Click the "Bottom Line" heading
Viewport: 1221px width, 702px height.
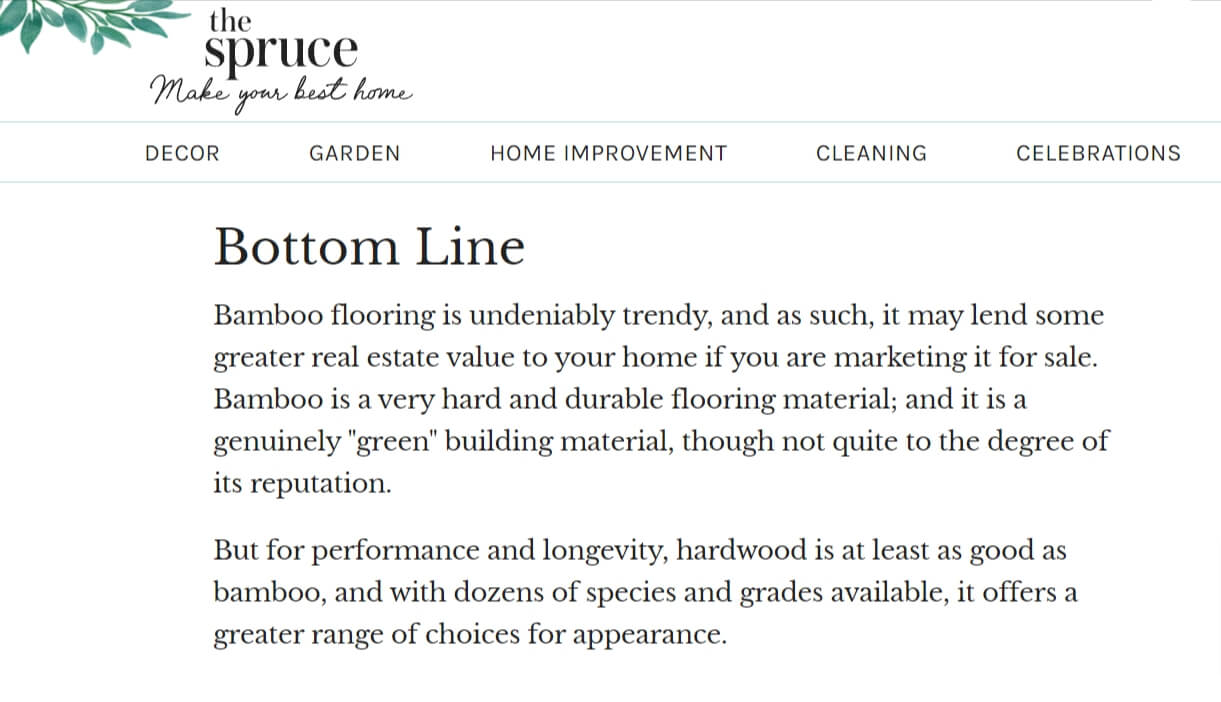[369, 246]
